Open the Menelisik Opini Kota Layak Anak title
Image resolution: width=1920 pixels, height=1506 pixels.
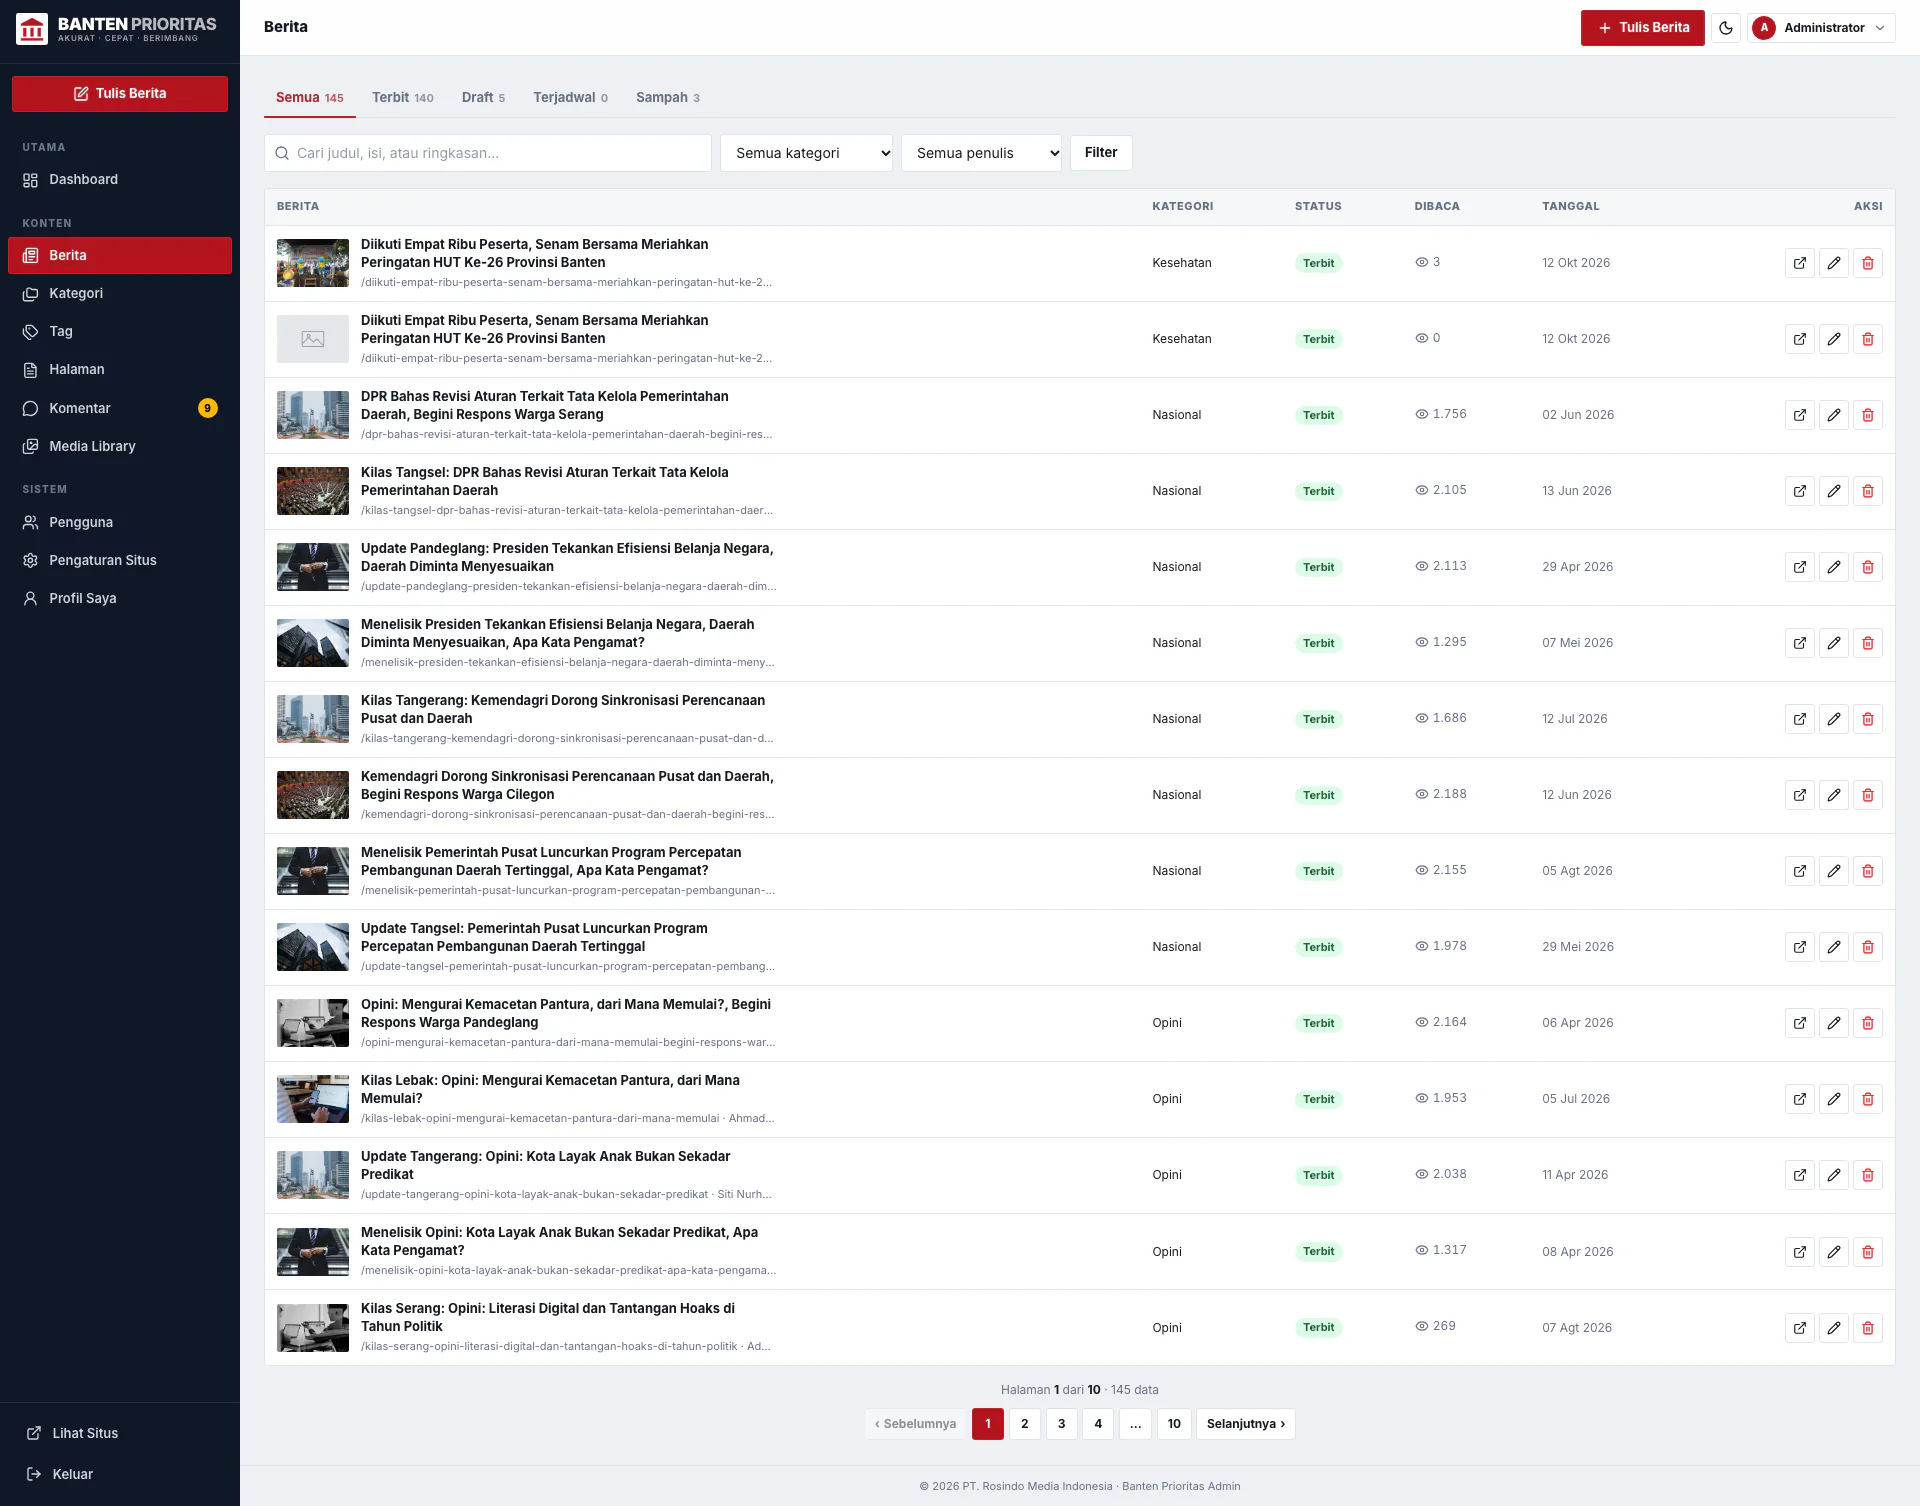coord(559,1241)
